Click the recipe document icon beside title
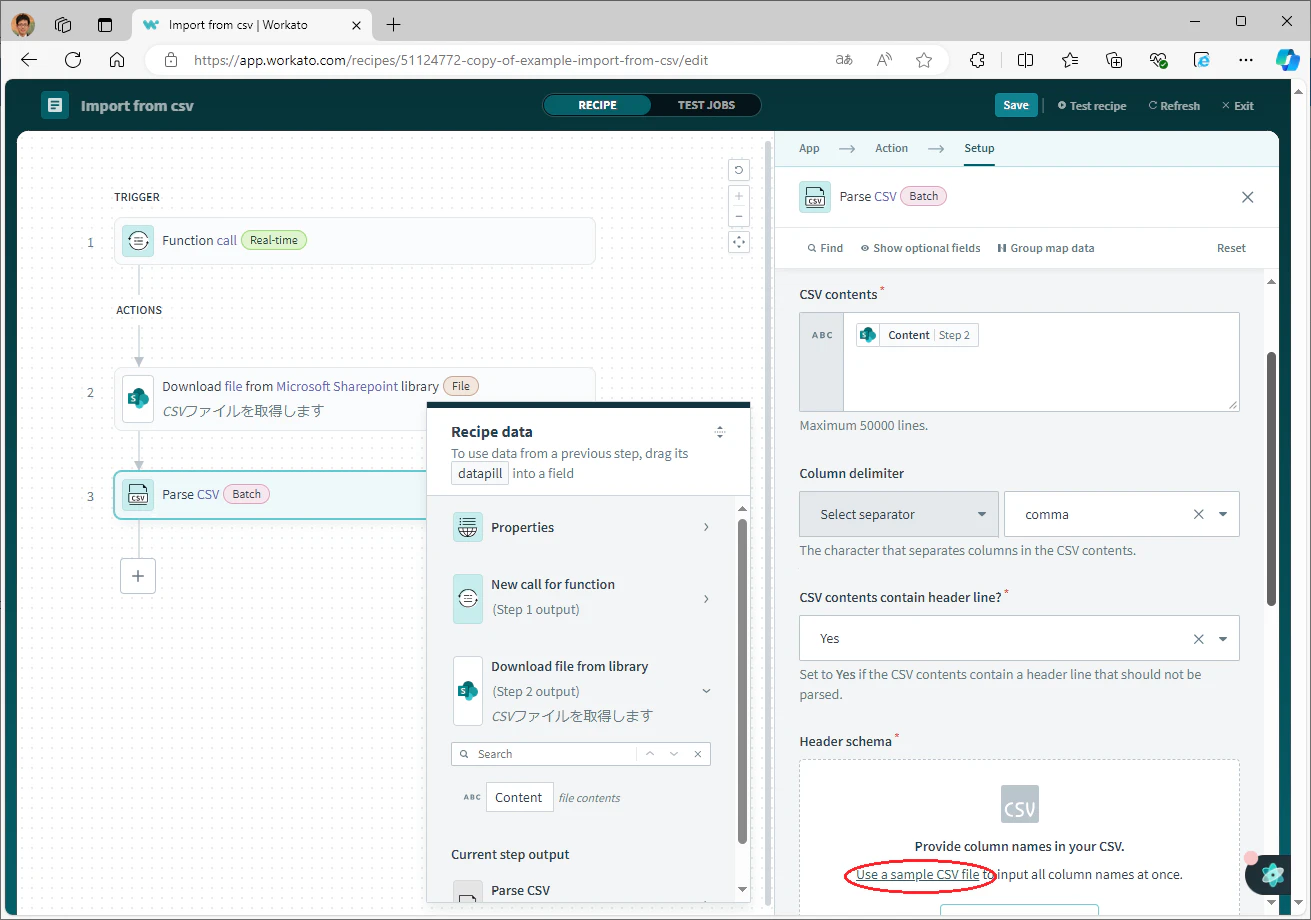Image resolution: width=1311 pixels, height=920 pixels. click(55, 105)
